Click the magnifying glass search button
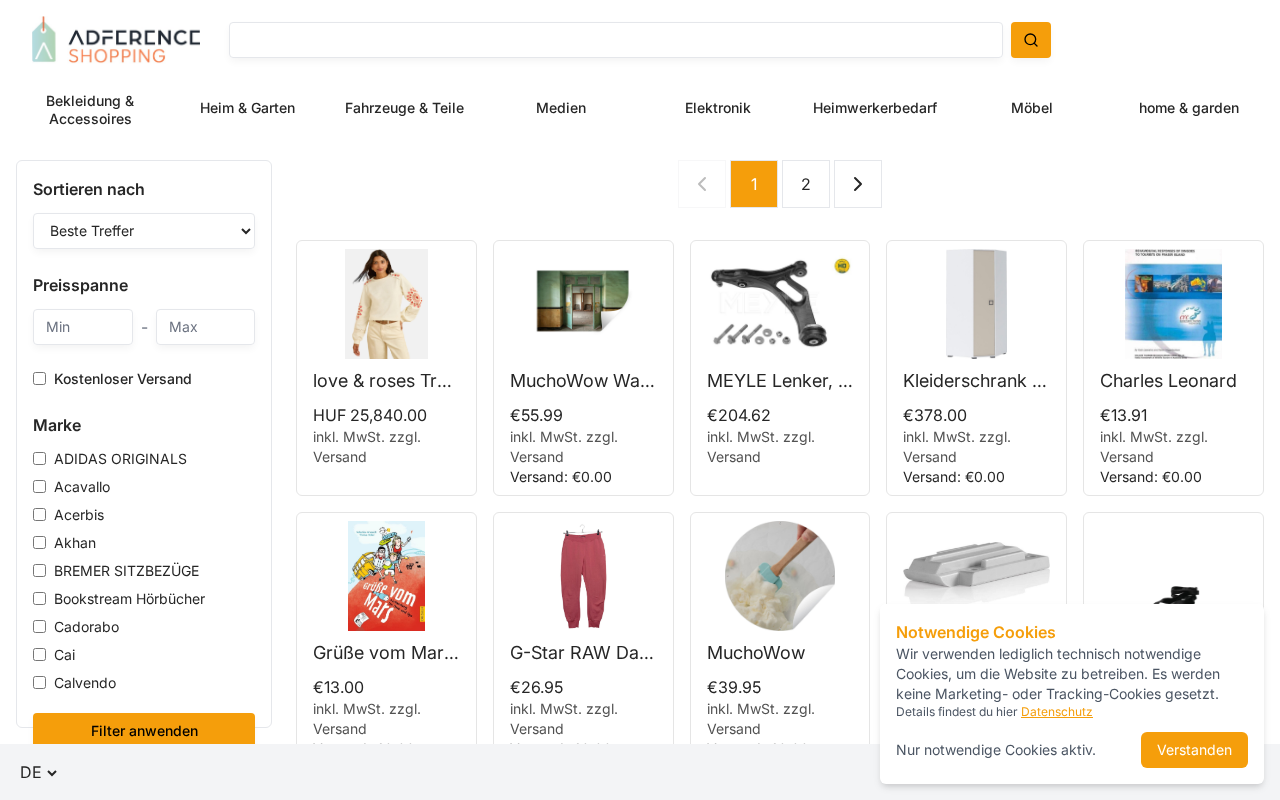Screen dimensions: 1280x800 [x=1030, y=40]
